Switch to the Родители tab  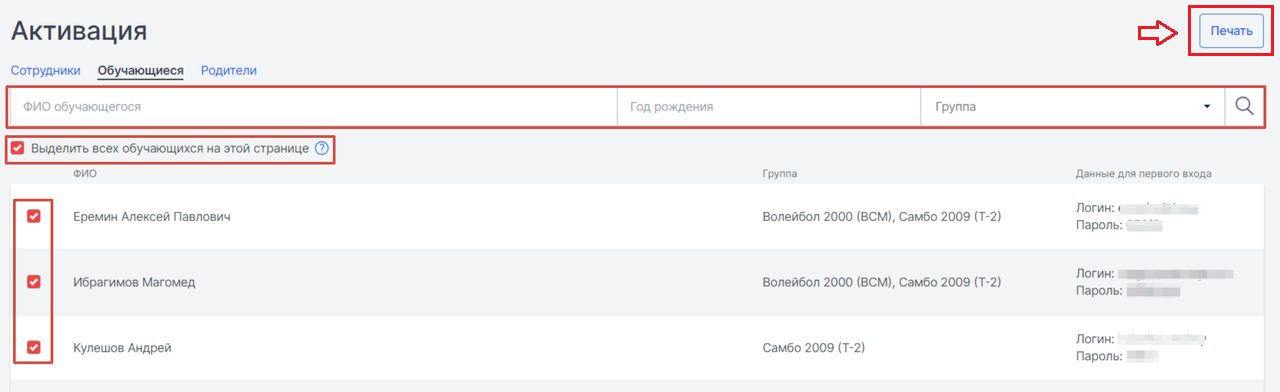coord(229,71)
